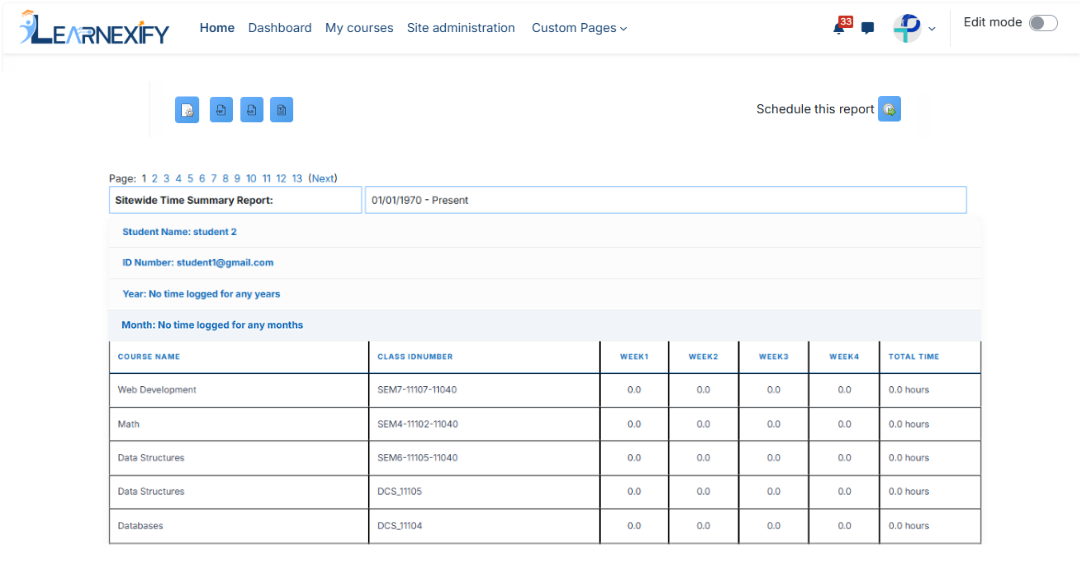
Task: Click the Schedule this report label
Action: click(815, 109)
